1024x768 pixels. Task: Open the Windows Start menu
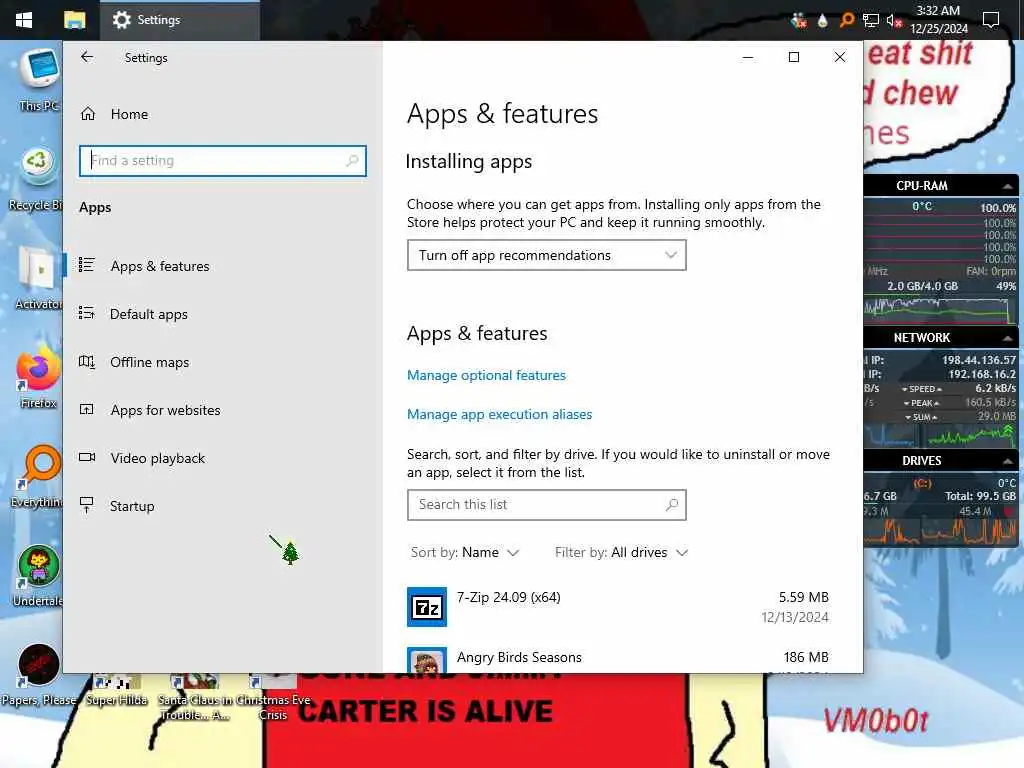(x=24, y=20)
